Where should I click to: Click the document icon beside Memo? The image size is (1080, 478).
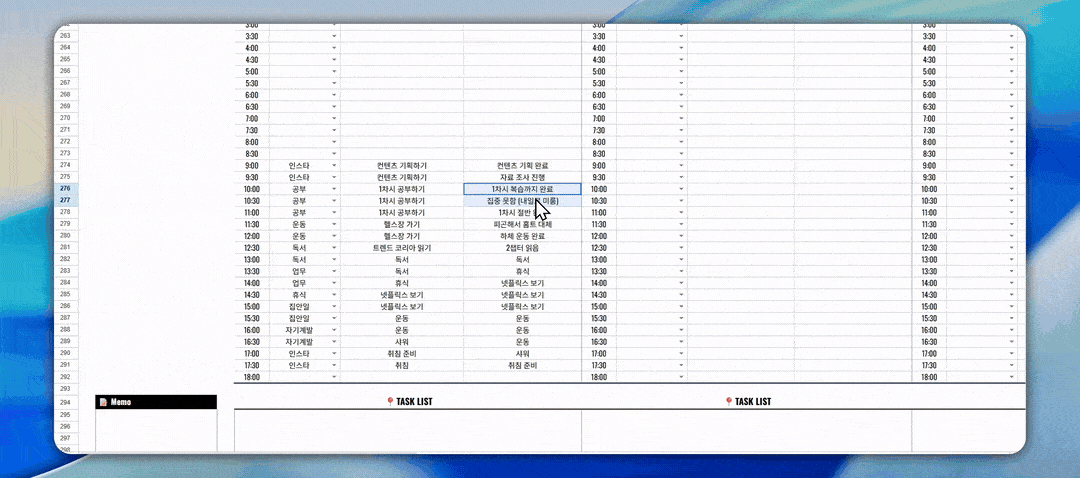point(103,402)
